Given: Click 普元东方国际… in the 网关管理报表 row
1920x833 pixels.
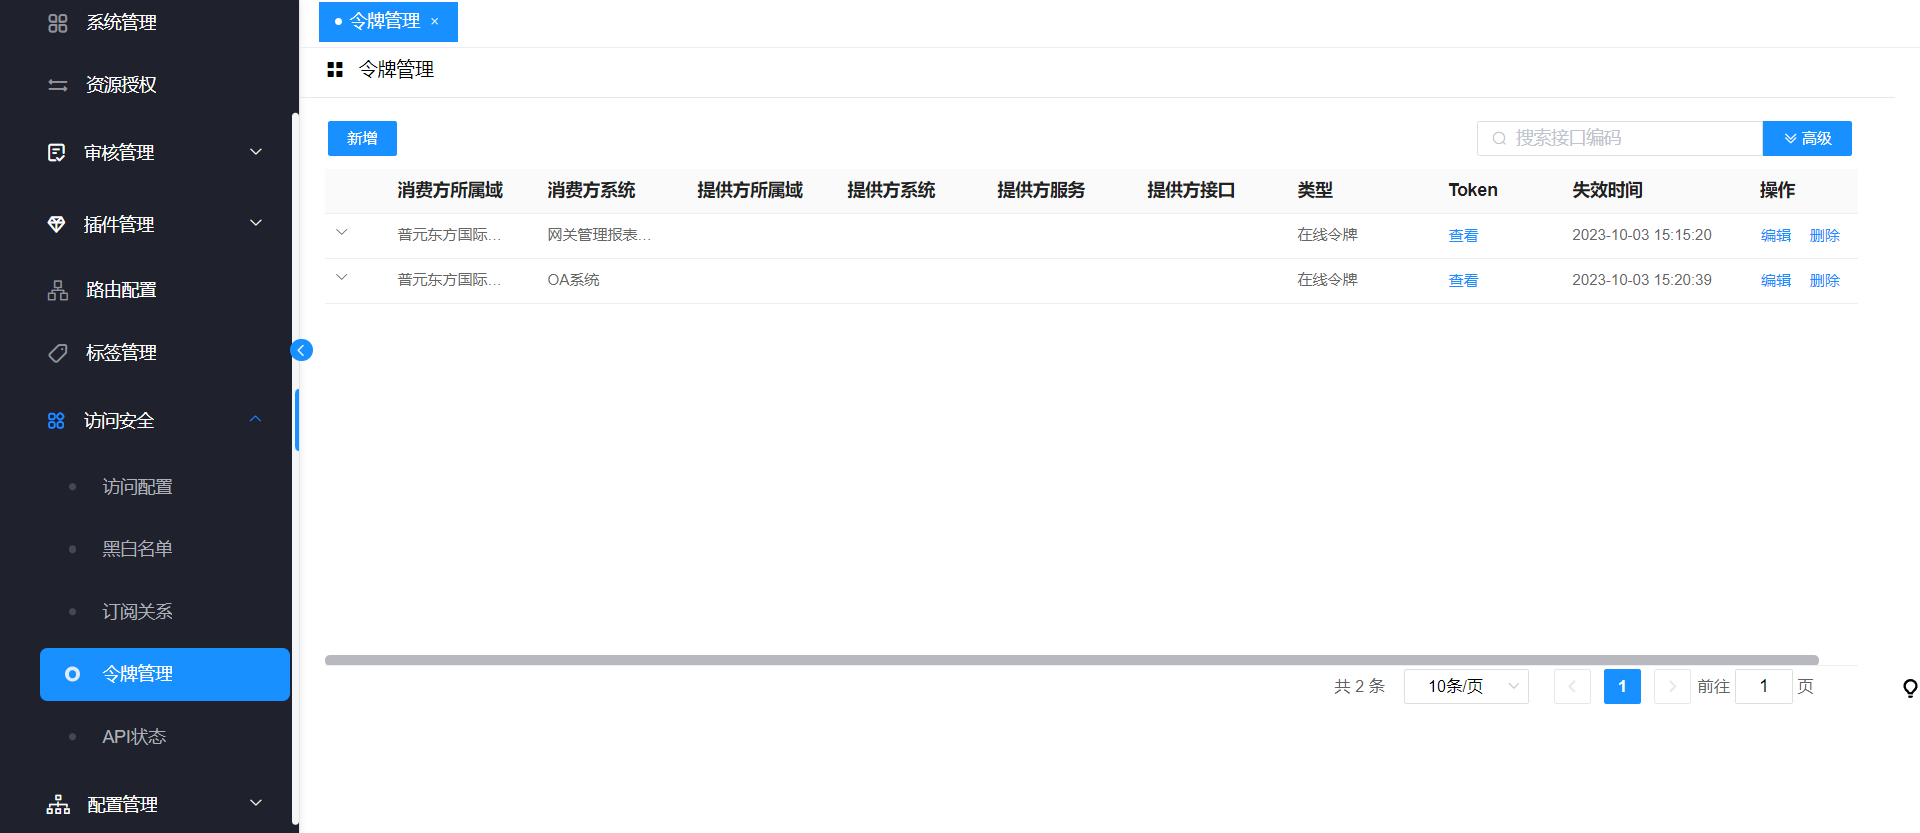Looking at the screenshot, I should 449,235.
